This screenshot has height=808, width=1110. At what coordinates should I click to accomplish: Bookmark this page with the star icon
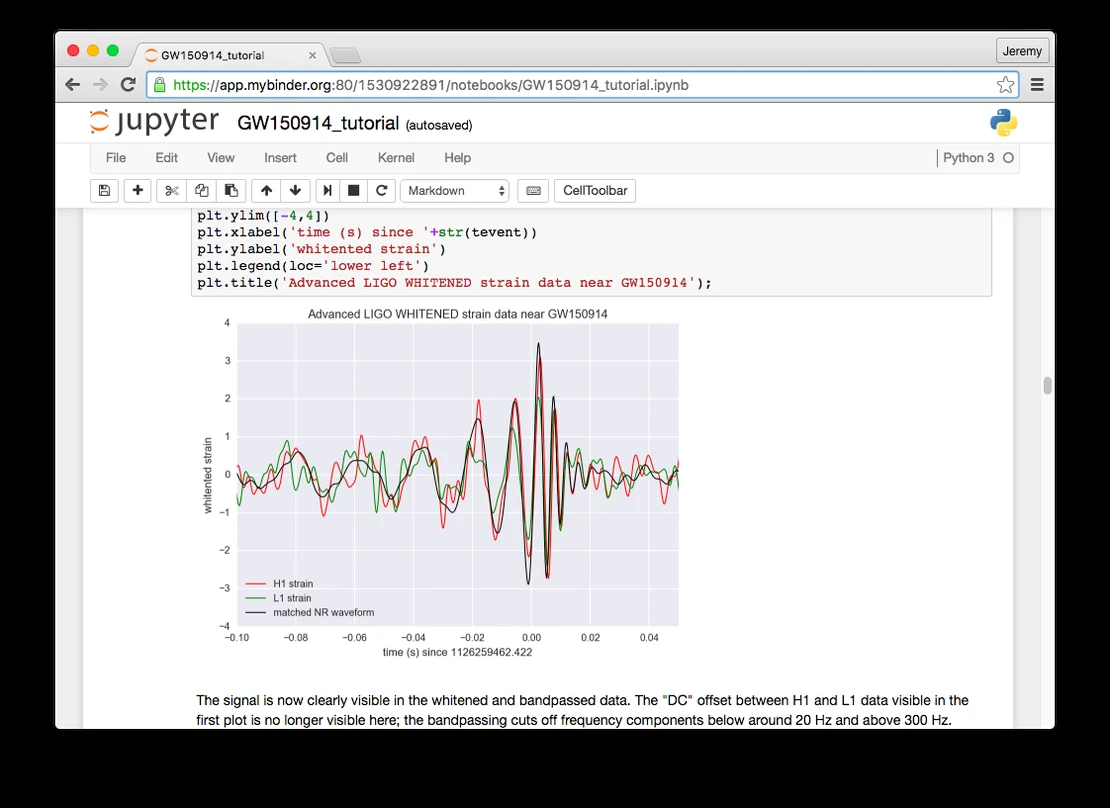click(x=1005, y=85)
